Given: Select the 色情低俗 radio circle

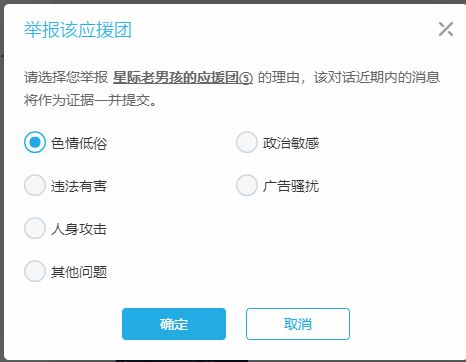Looking at the screenshot, I should (x=35, y=142).
